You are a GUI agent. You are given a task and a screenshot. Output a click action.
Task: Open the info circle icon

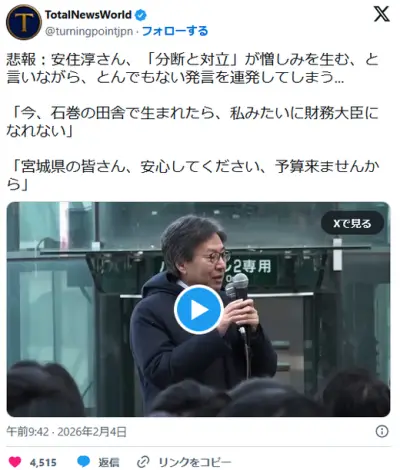tap(382, 431)
